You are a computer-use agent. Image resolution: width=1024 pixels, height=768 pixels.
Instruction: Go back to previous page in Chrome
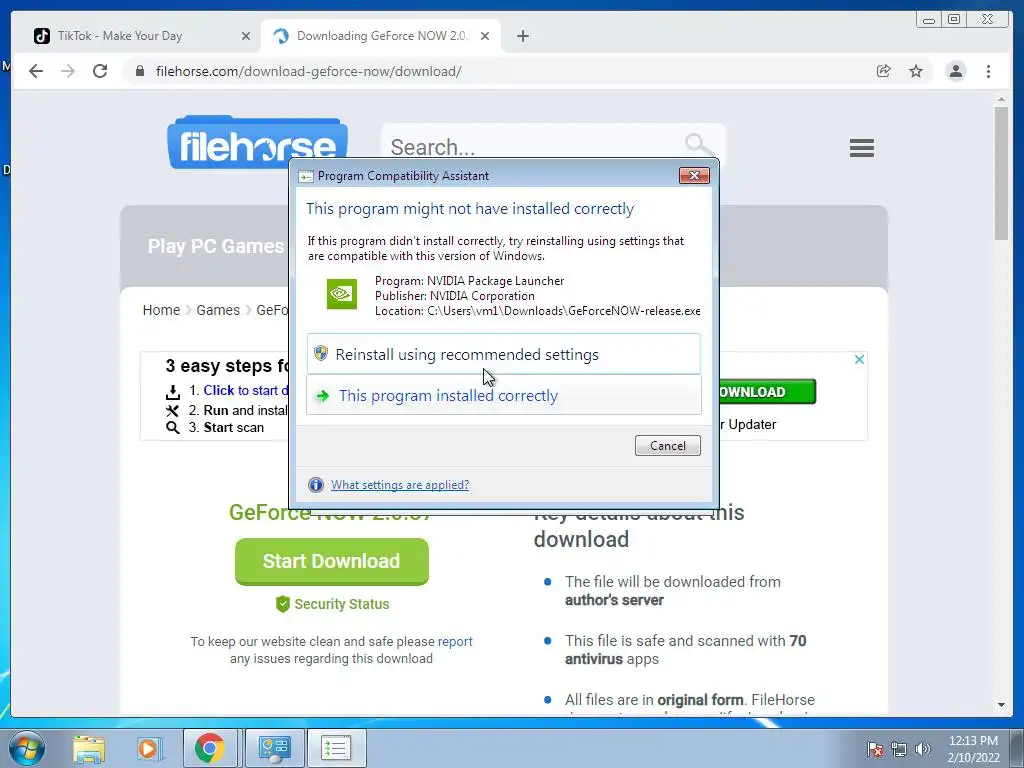coord(36,71)
